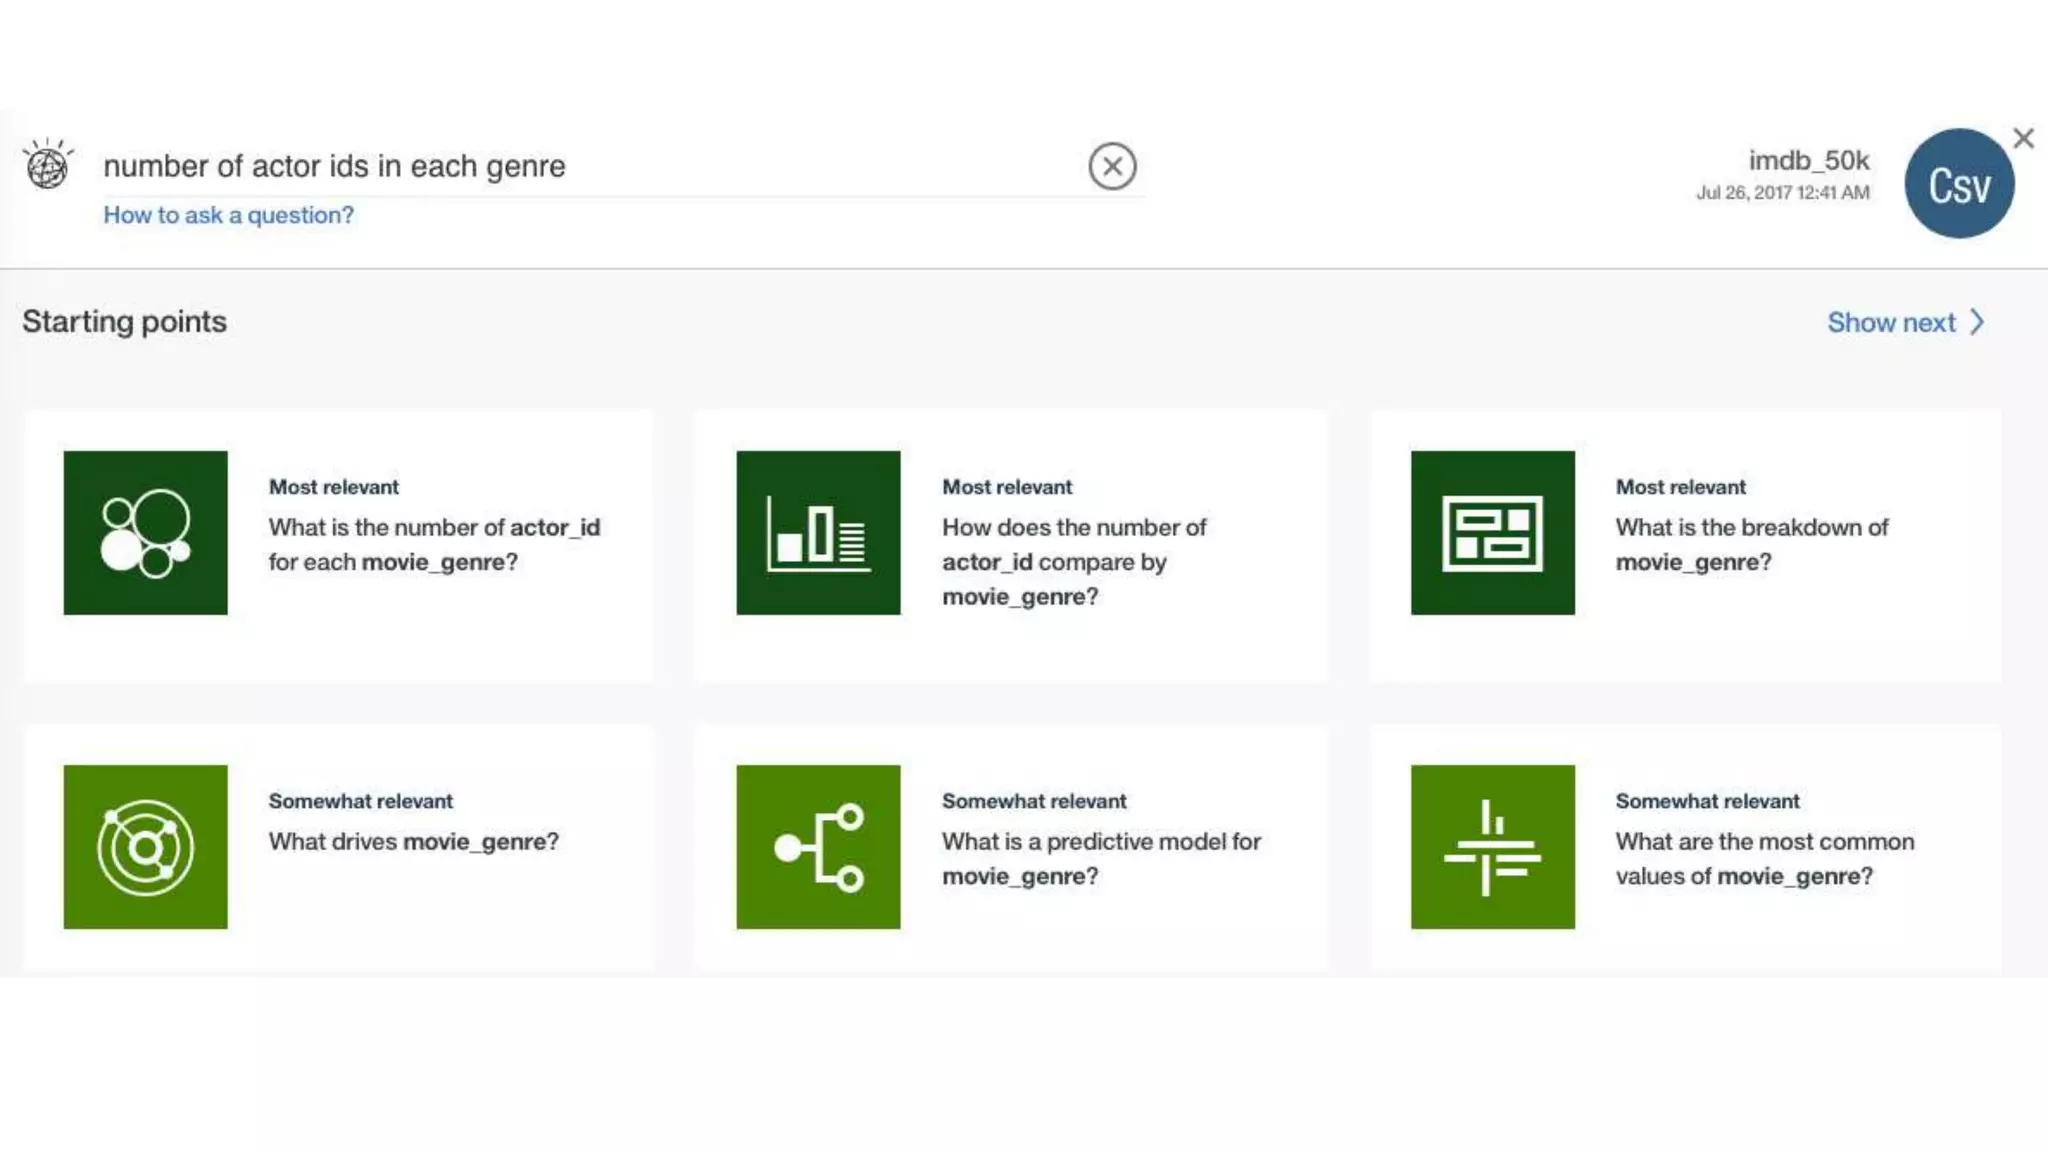This screenshot has height=1152, width=2048.
Task: Click the Csv dataset badge
Action: click(x=1958, y=184)
